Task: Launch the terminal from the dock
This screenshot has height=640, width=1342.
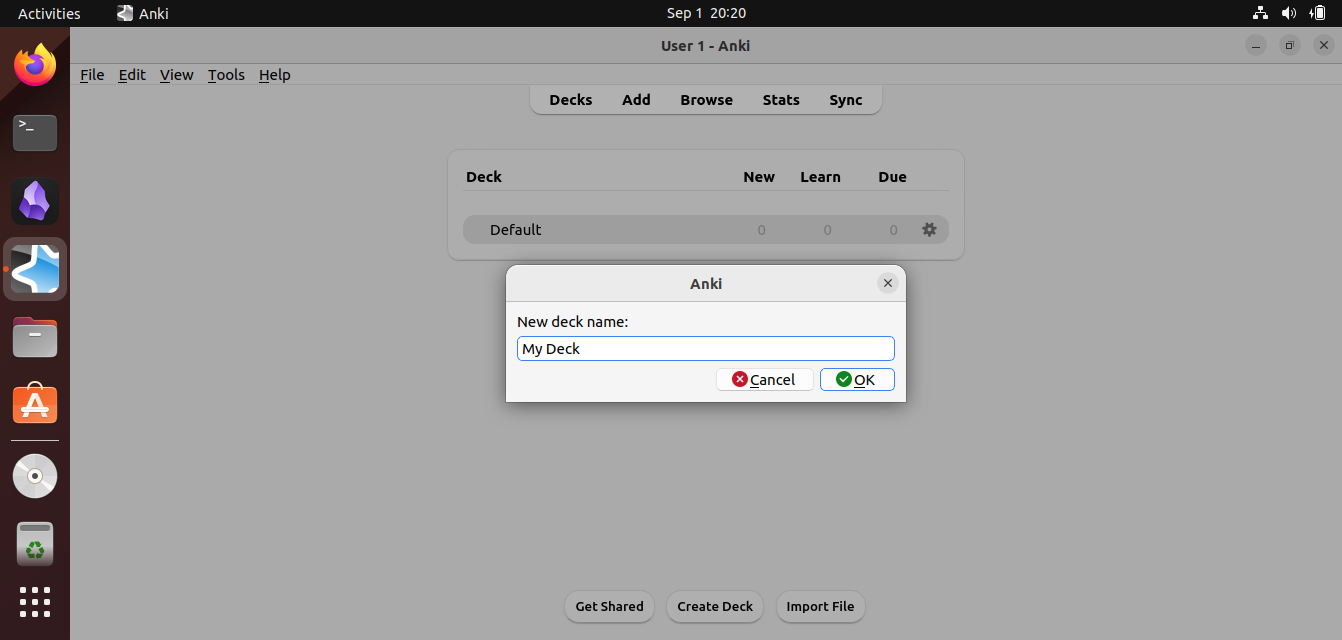Action: tap(34, 133)
